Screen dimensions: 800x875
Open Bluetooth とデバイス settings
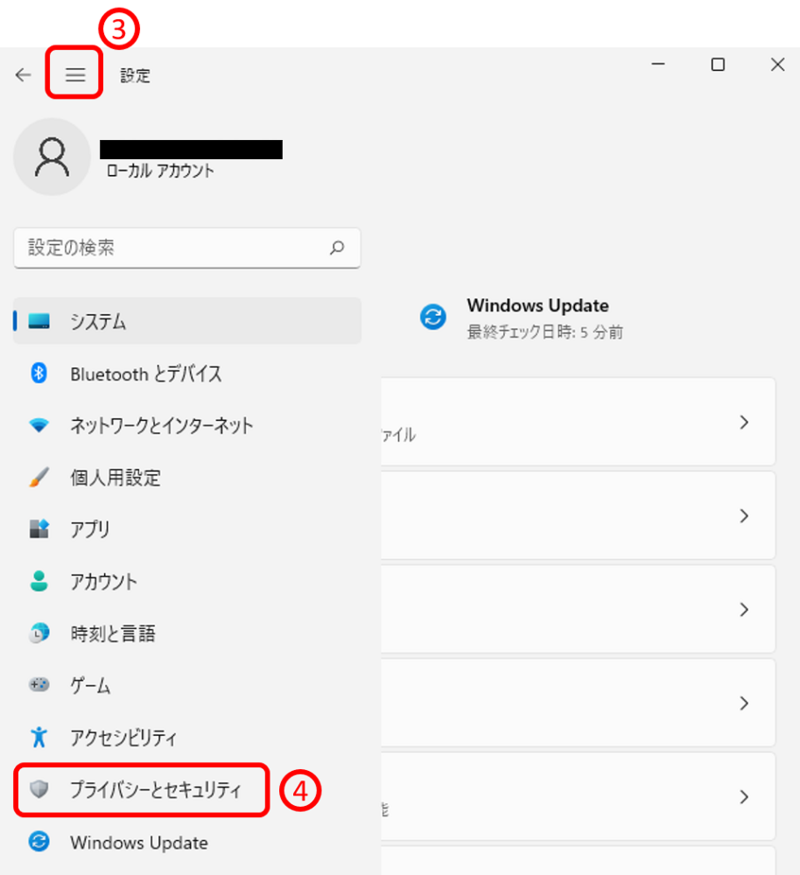click(x=187, y=373)
